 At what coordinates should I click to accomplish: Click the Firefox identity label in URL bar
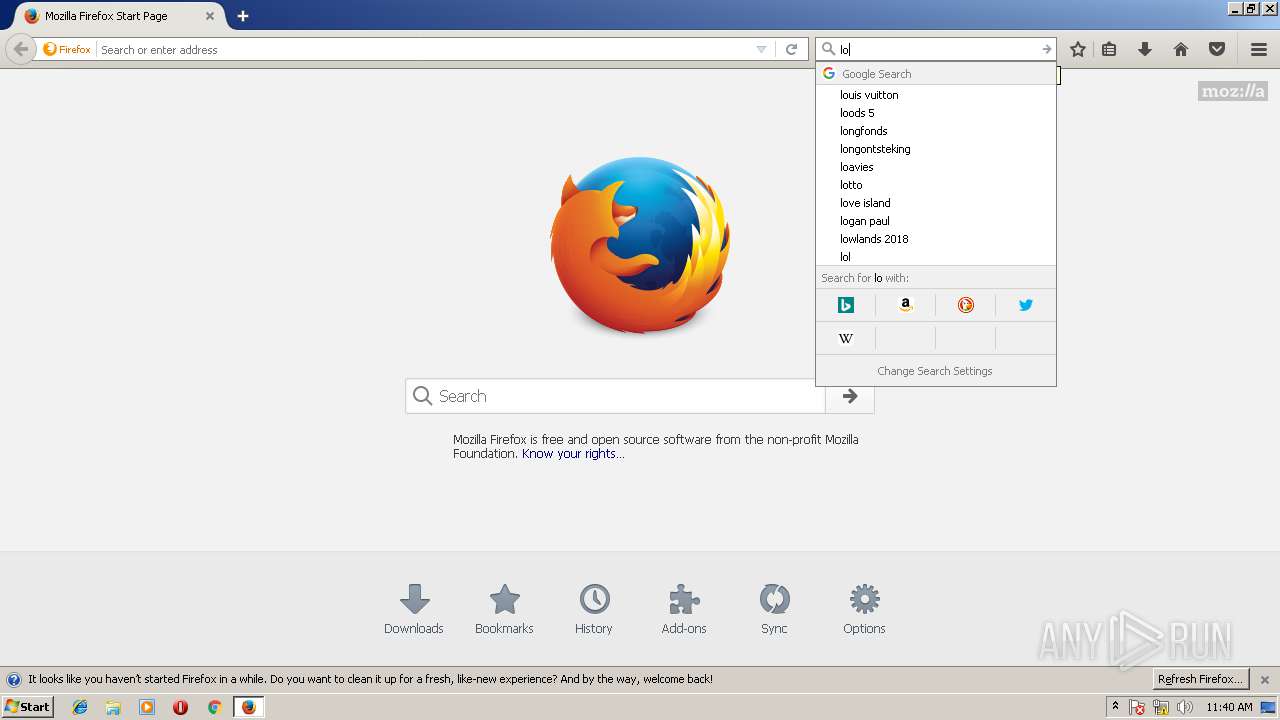[67, 49]
